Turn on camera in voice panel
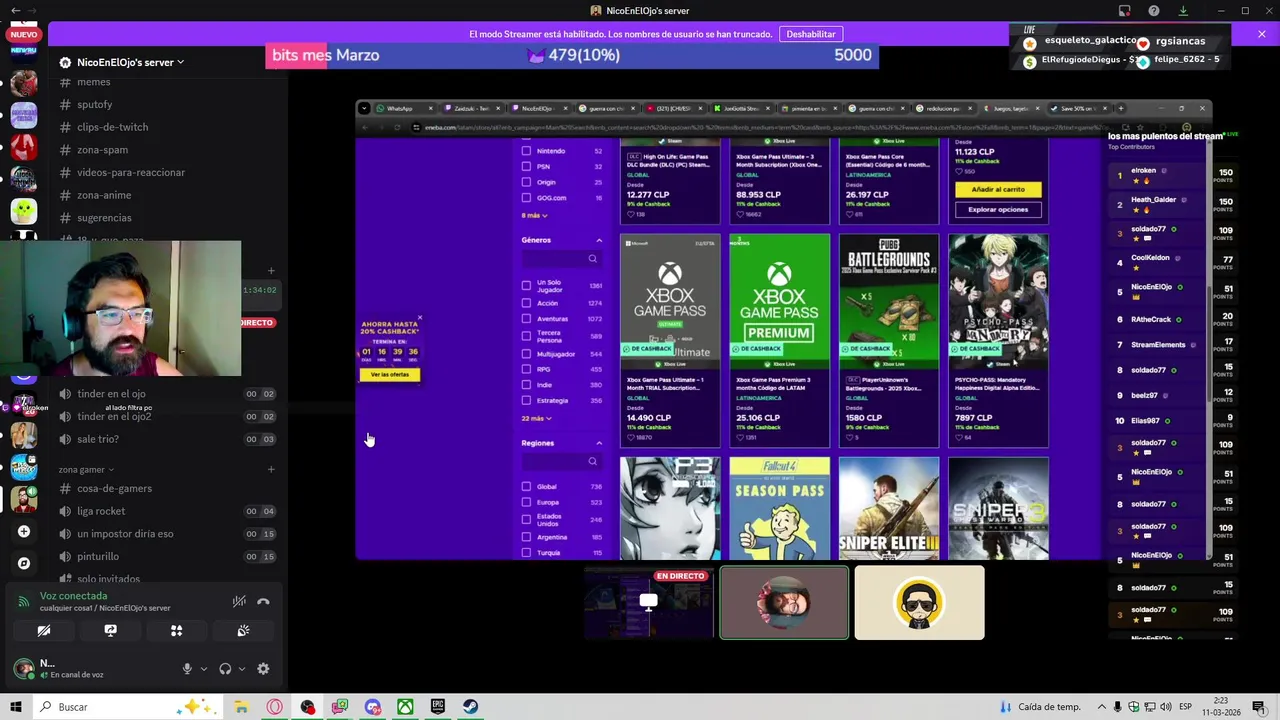This screenshot has height=720, width=1280. (44, 631)
